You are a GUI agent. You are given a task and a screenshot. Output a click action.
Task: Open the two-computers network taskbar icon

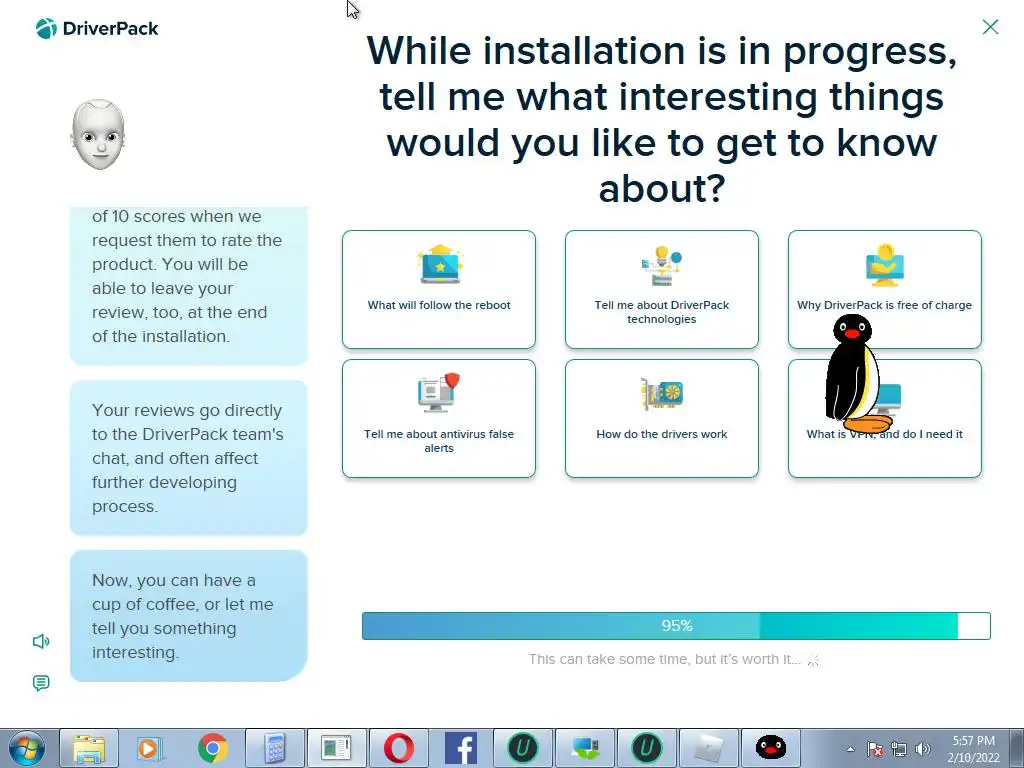pyautogui.click(x=584, y=748)
